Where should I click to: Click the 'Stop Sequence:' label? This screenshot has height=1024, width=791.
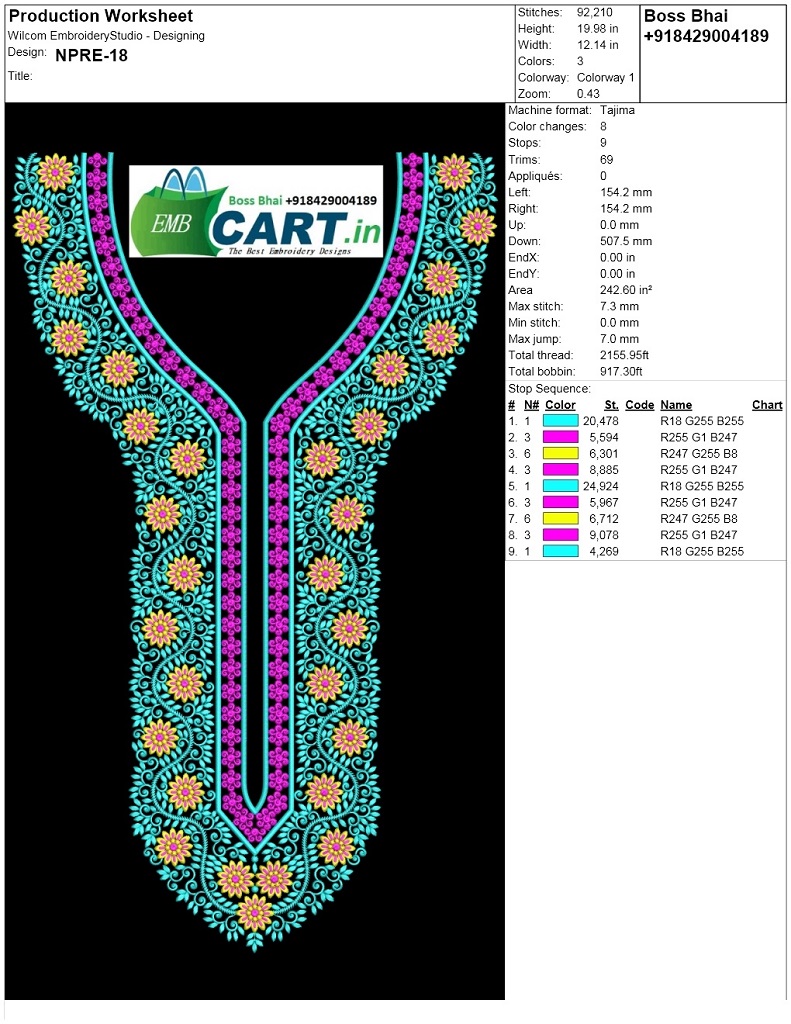click(x=549, y=389)
